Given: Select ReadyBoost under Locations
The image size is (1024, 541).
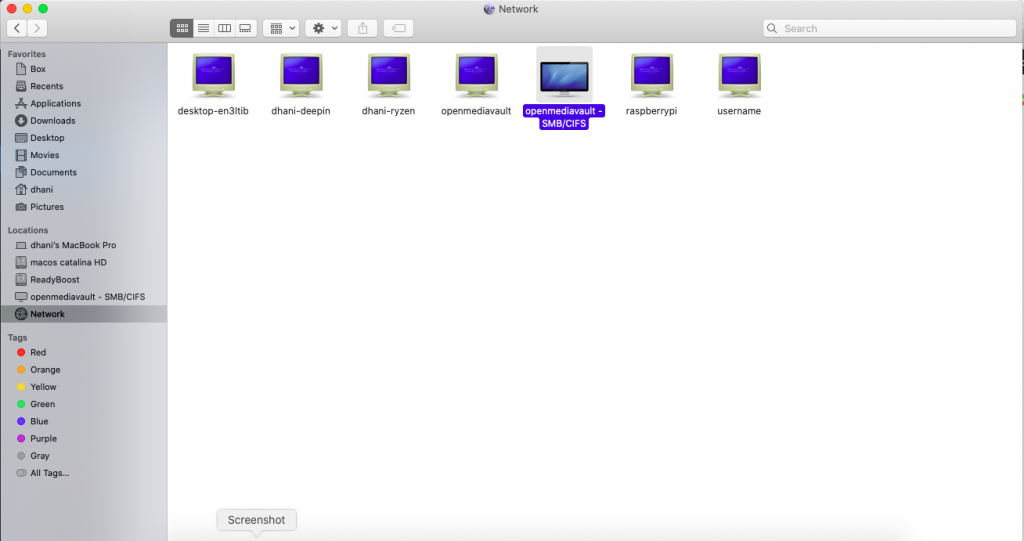Looking at the screenshot, I should pyautogui.click(x=84, y=280).
